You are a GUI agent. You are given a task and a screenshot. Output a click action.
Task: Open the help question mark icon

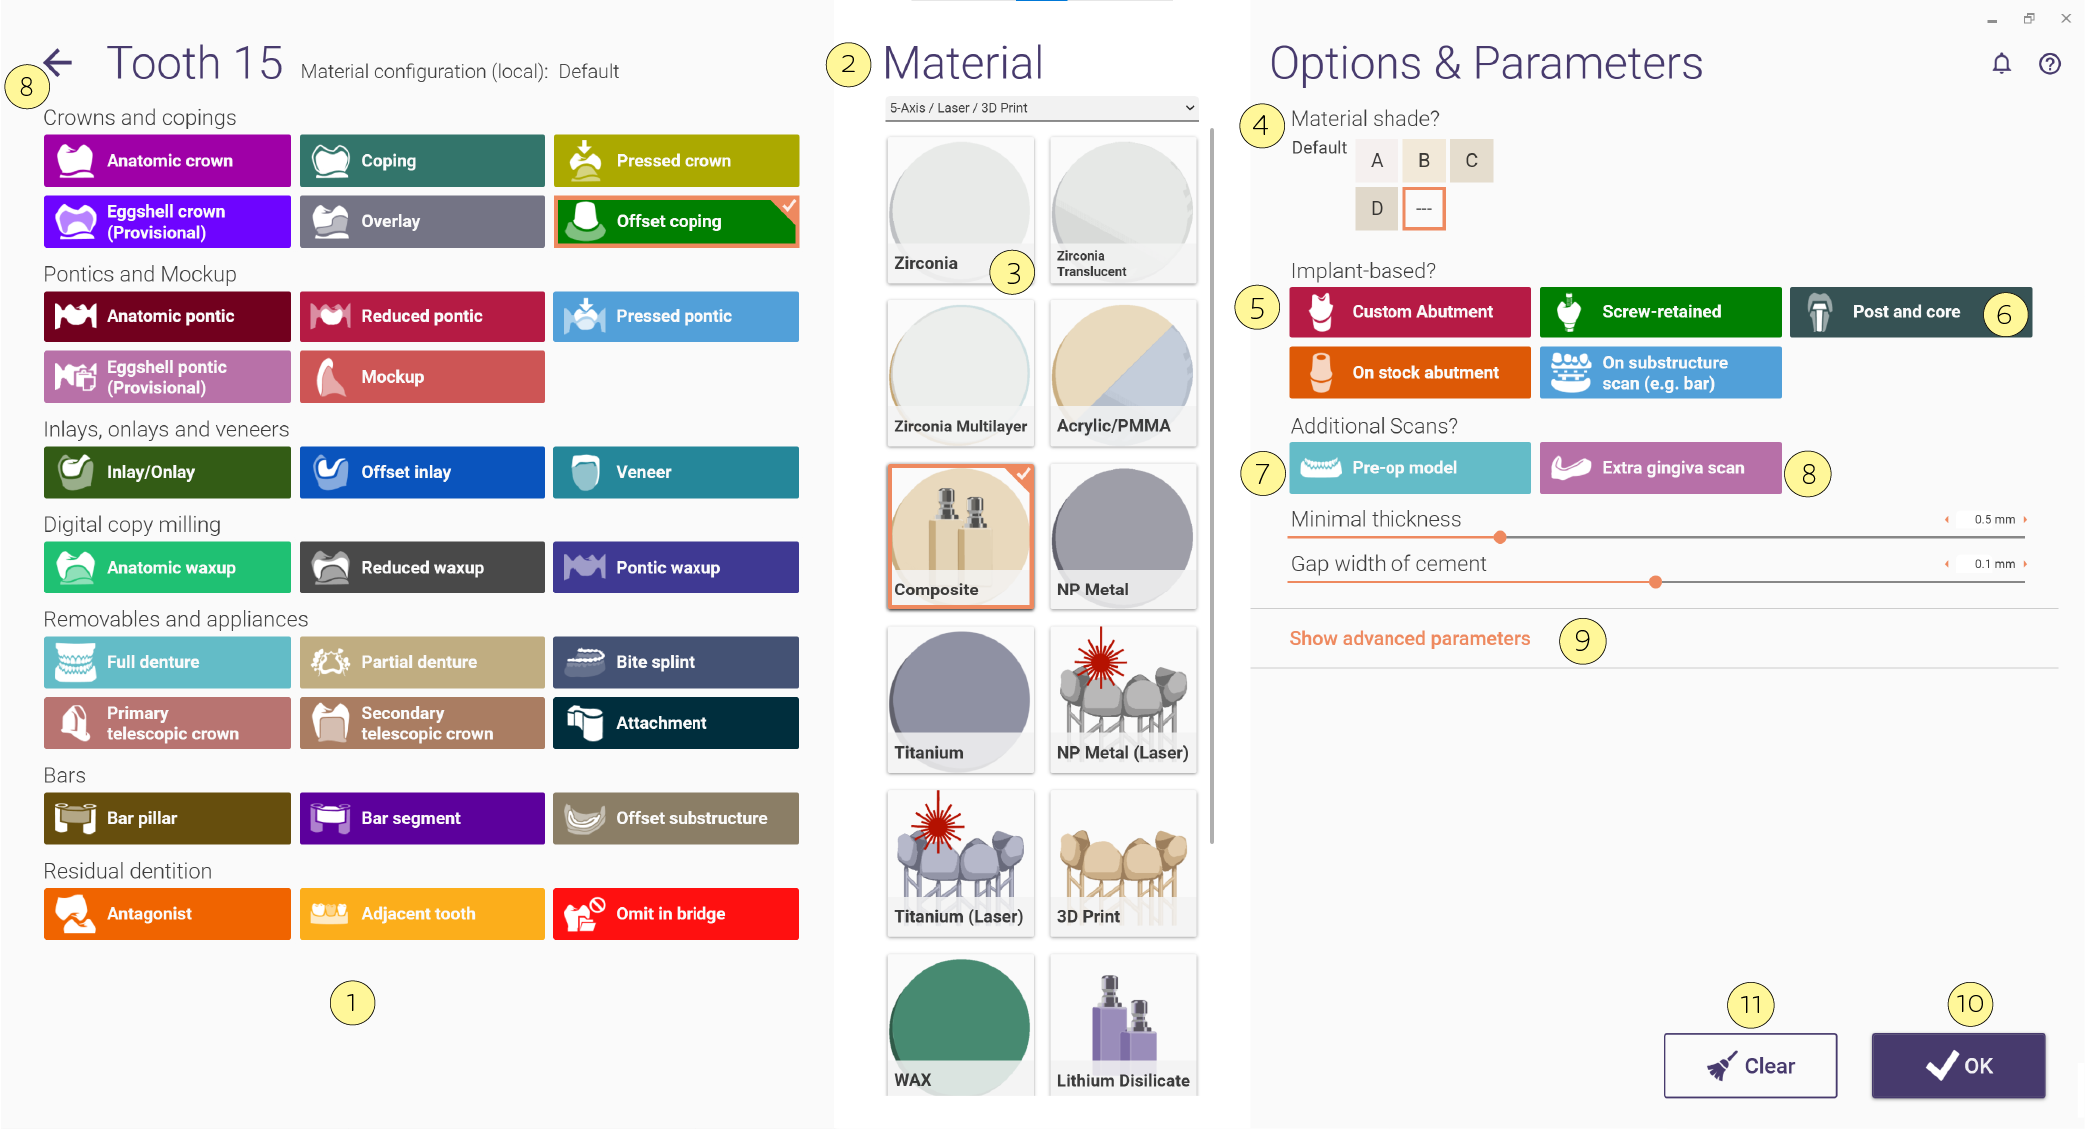(2050, 64)
